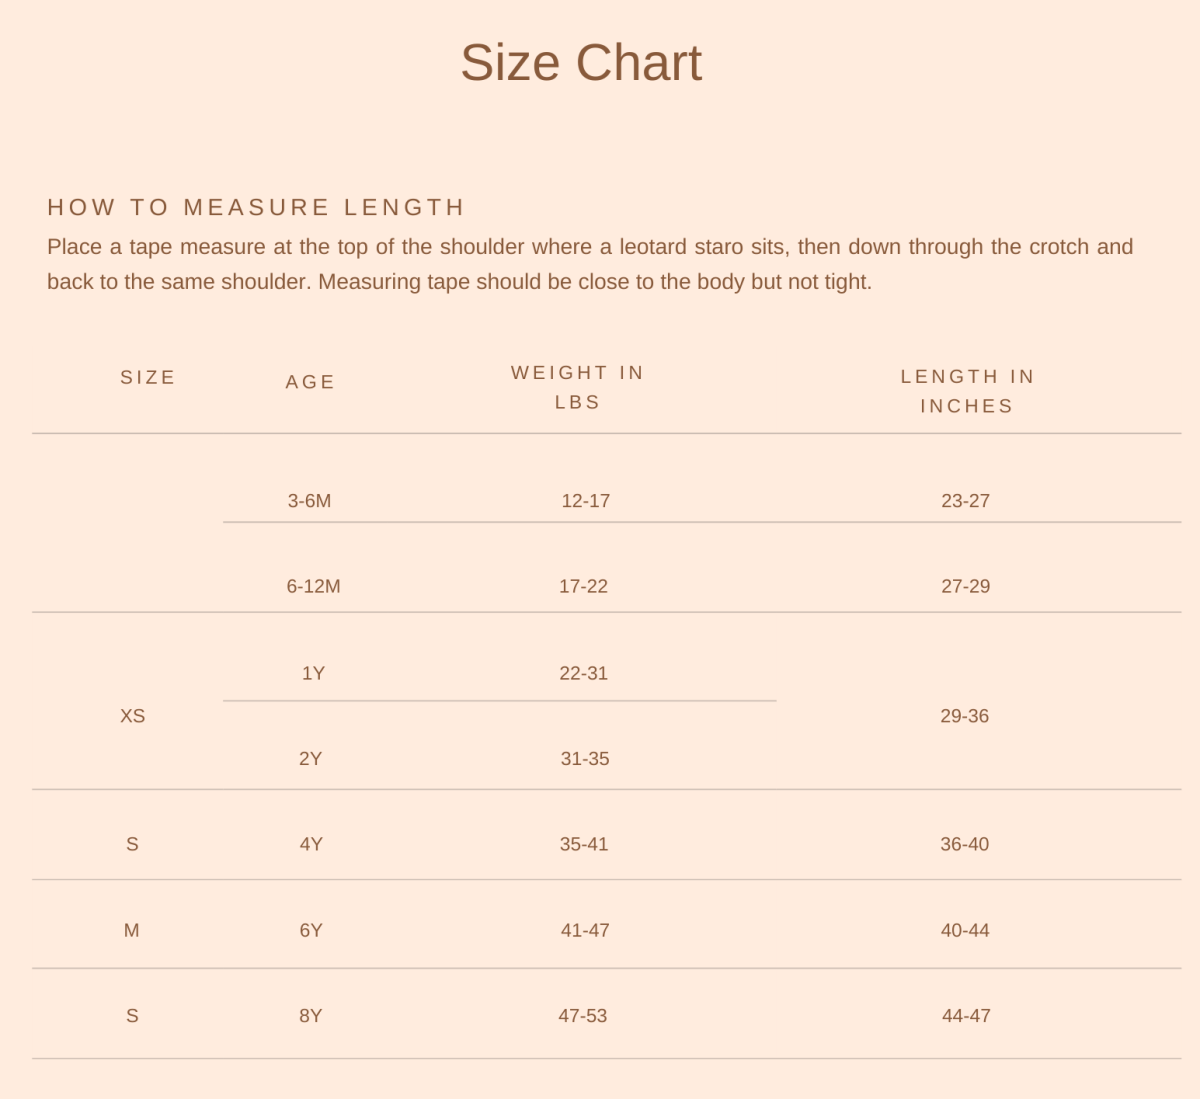Click the 1Y age cell
Image resolution: width=1200 pixels, height=1099 pixels.
tap(313, 673)
